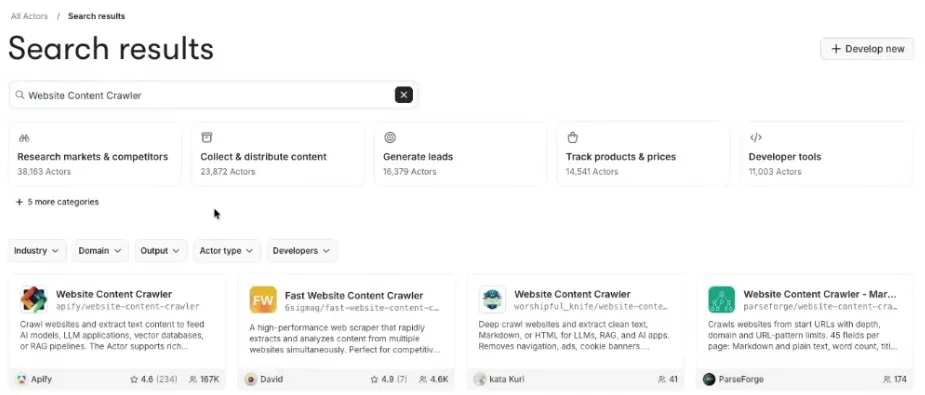925x395 pixels.
Task: Click Apify developer name
Action: 41,379
